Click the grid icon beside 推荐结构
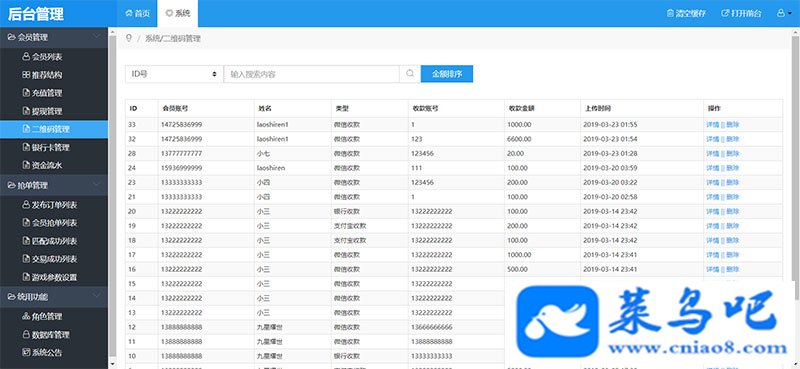Image resolution: width=800 pixels, height=369 pixels. [27, 75]
